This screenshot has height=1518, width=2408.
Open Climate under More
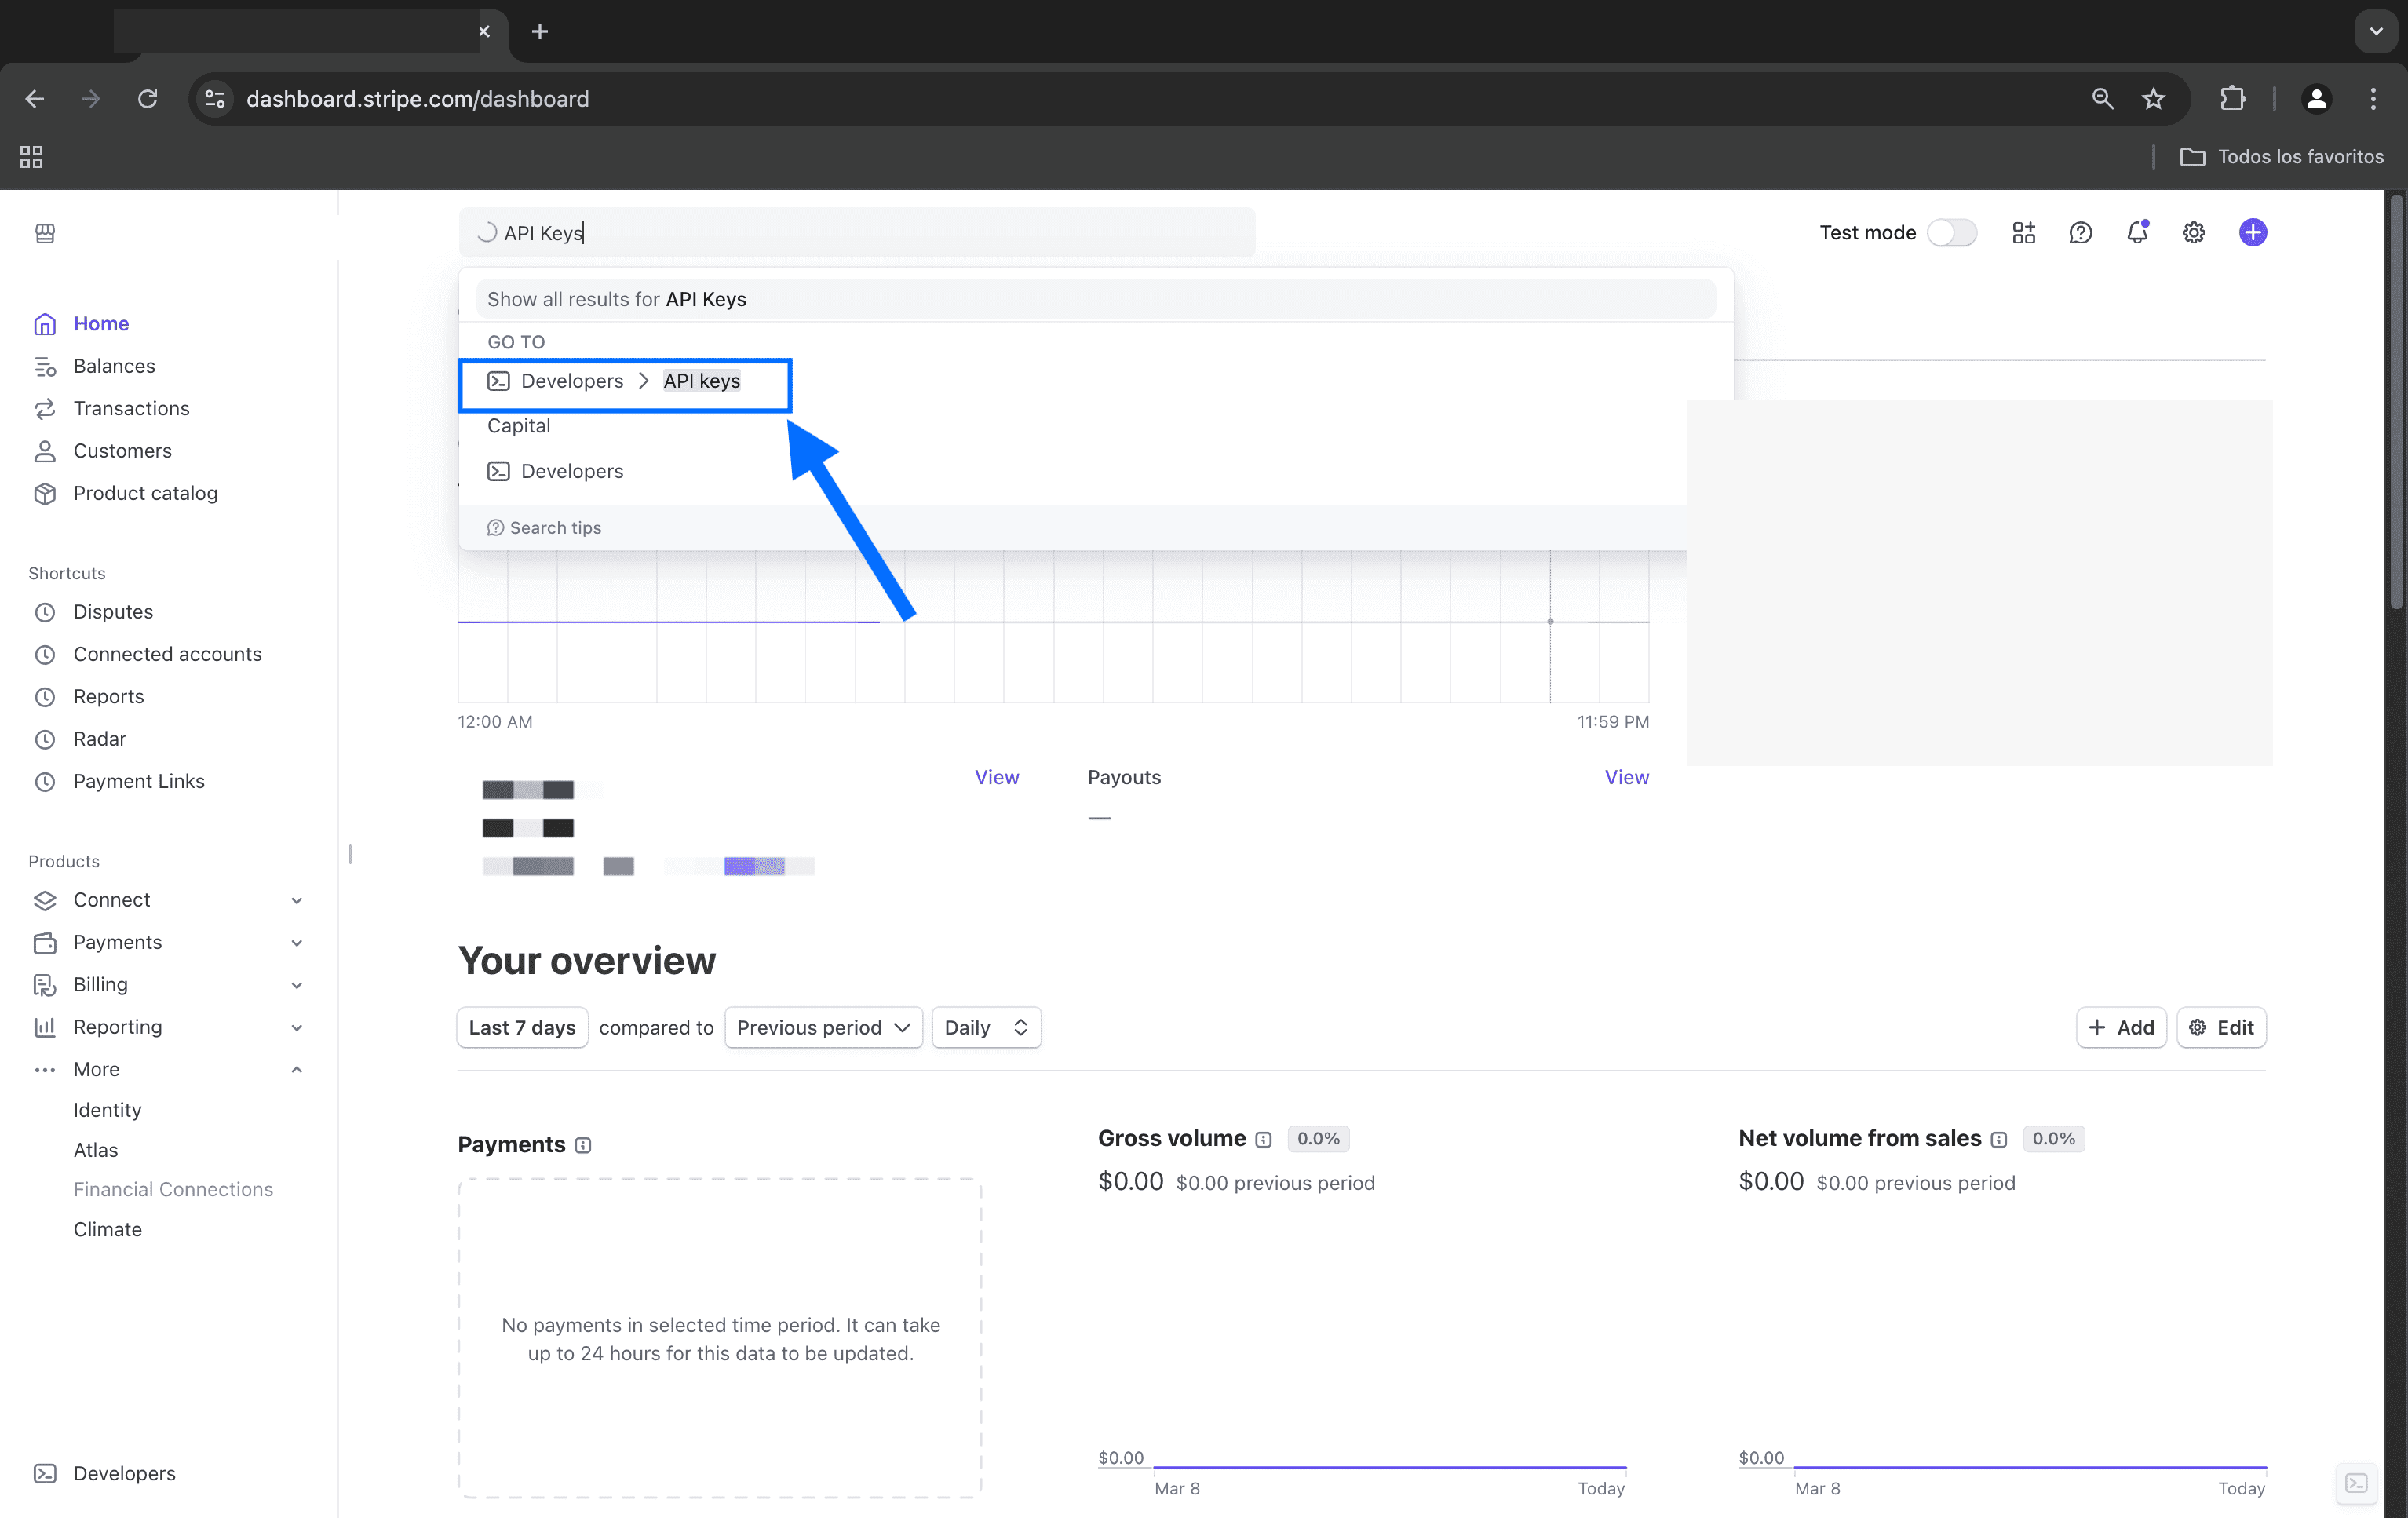tap(107, 1230)
